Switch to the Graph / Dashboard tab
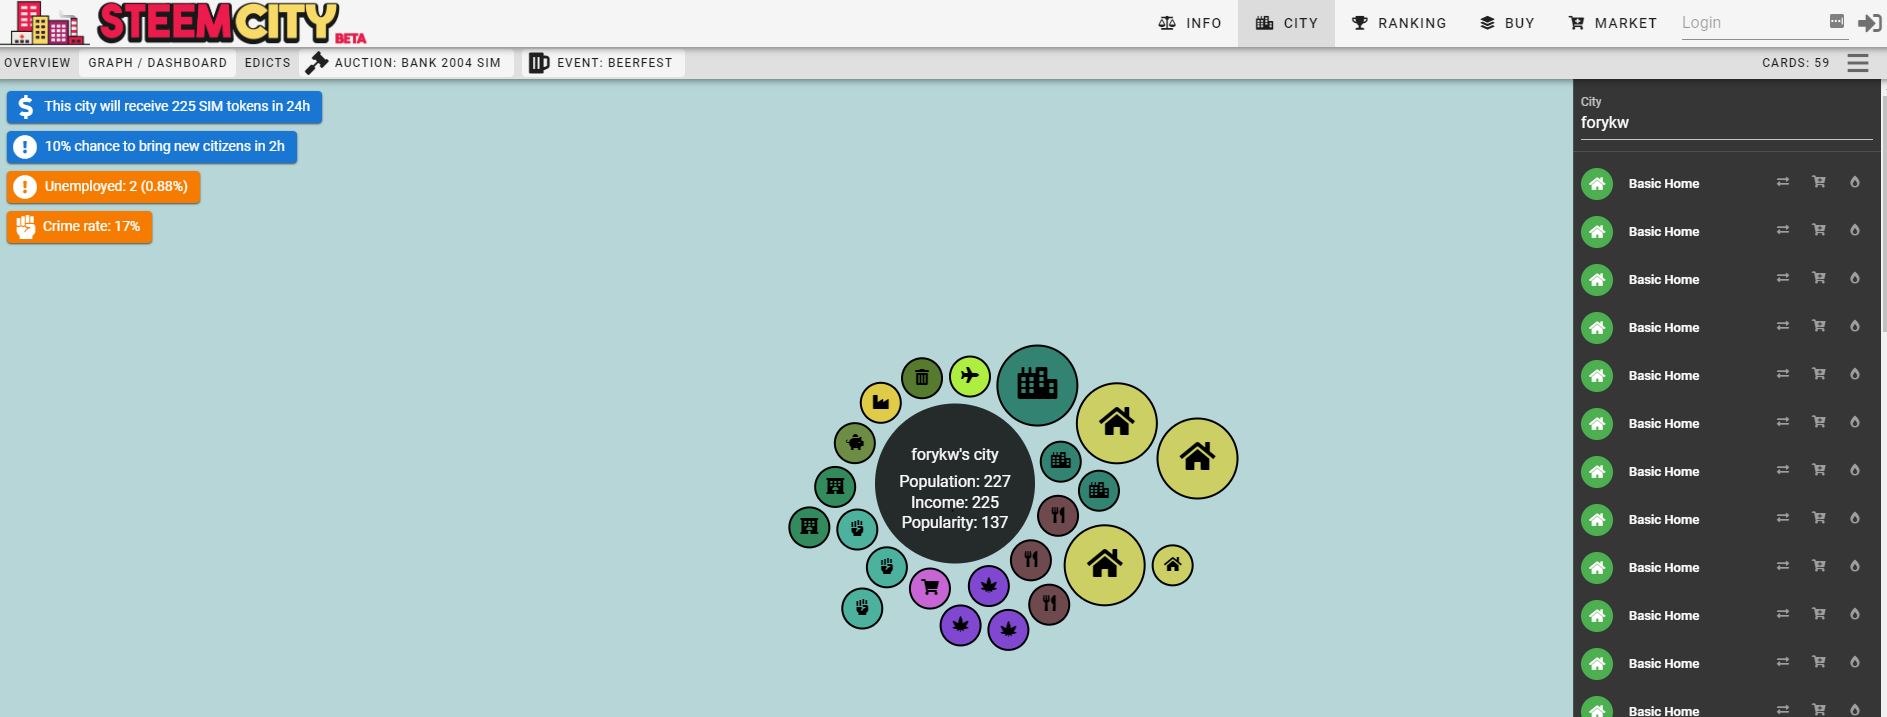 click(158, 63)
